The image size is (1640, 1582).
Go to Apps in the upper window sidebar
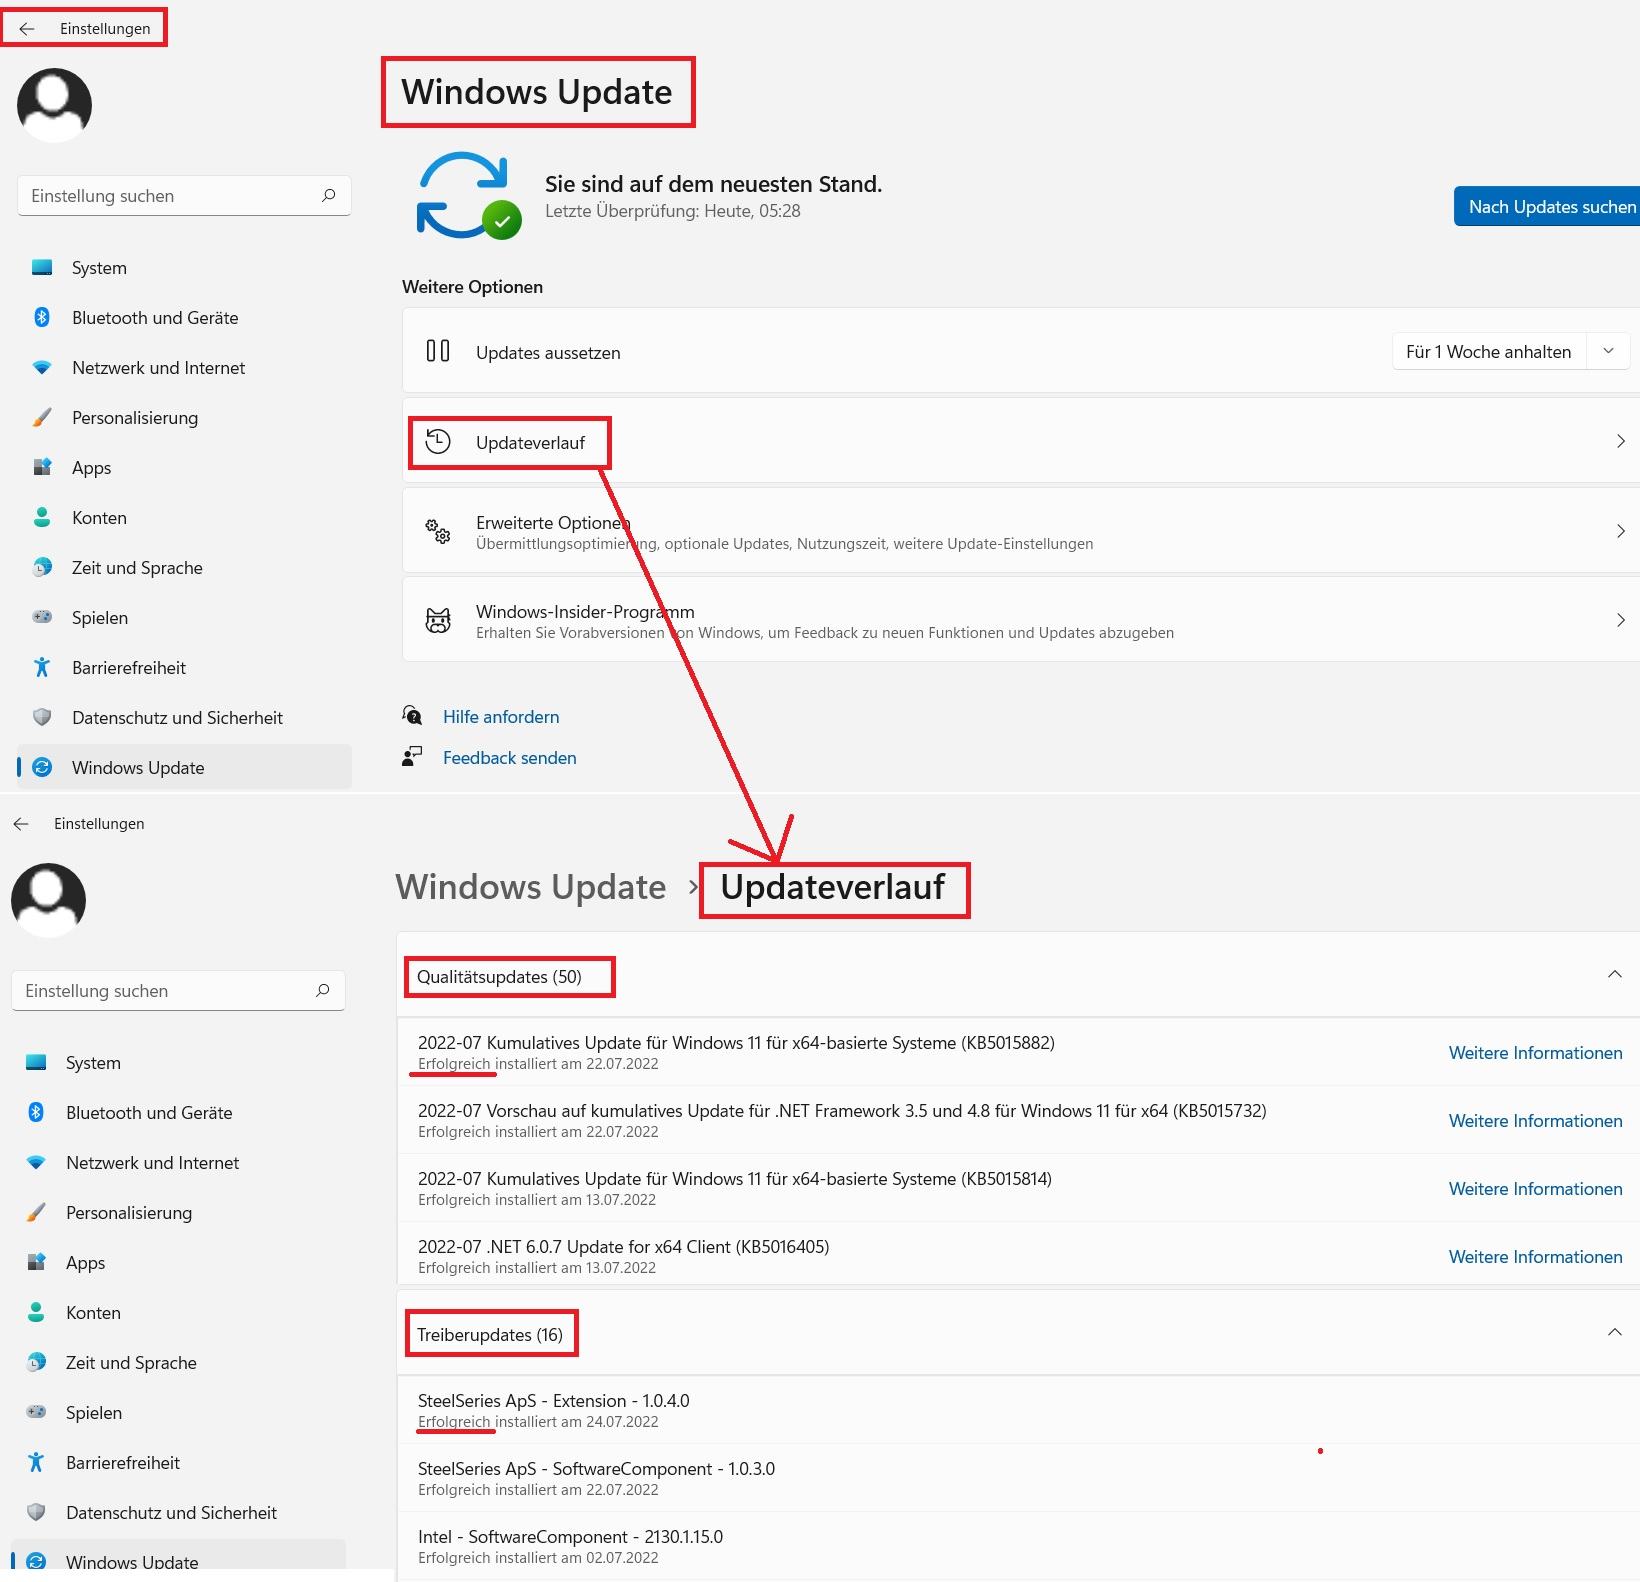coord(185,468)
